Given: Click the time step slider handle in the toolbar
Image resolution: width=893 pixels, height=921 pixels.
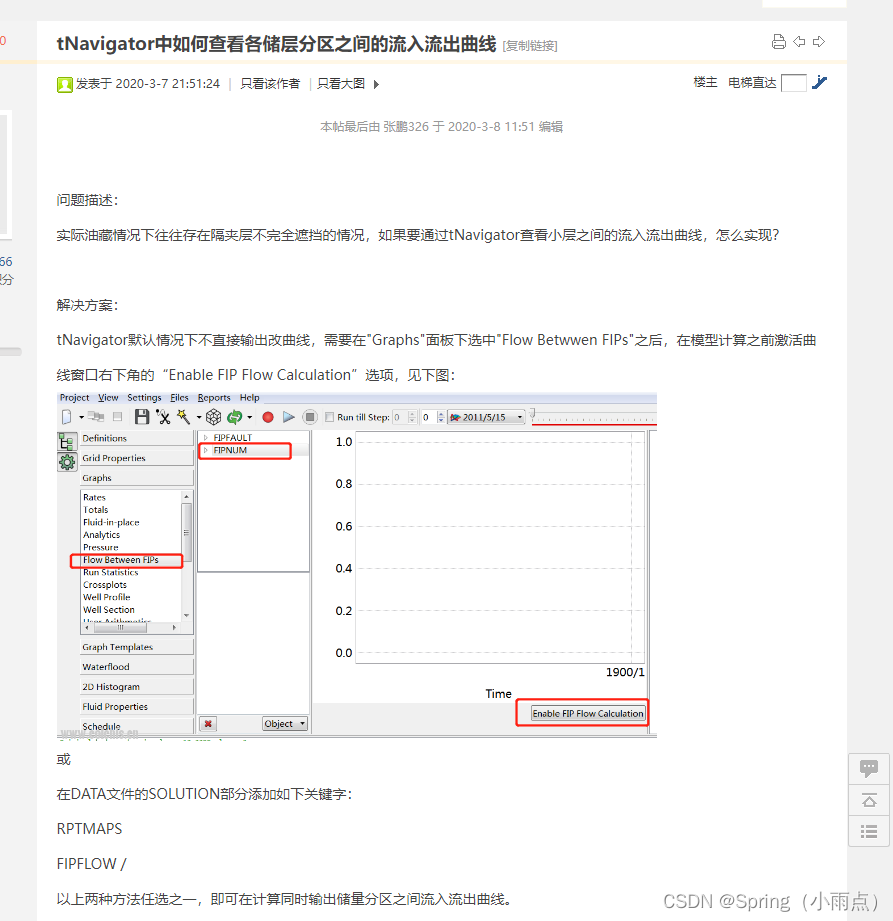Looking at the screenshot, I should coord(533,414).
